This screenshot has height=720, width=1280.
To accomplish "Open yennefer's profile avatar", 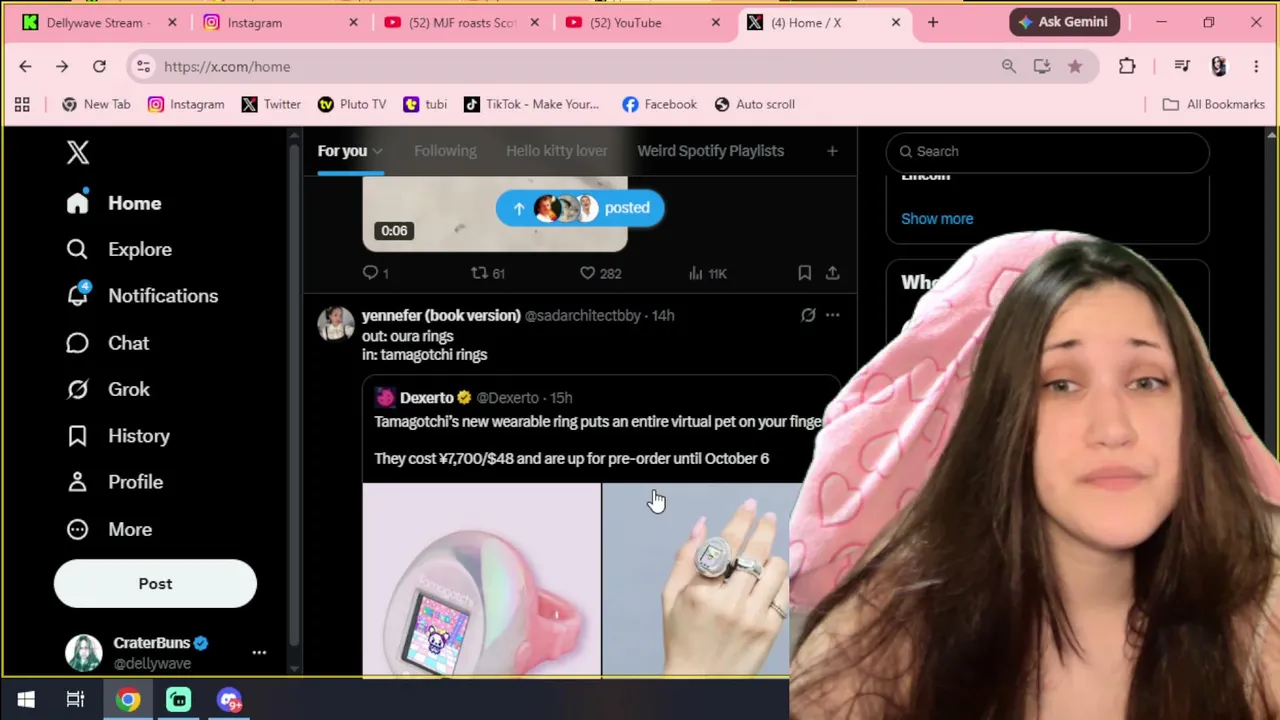I will click(336, 324).
